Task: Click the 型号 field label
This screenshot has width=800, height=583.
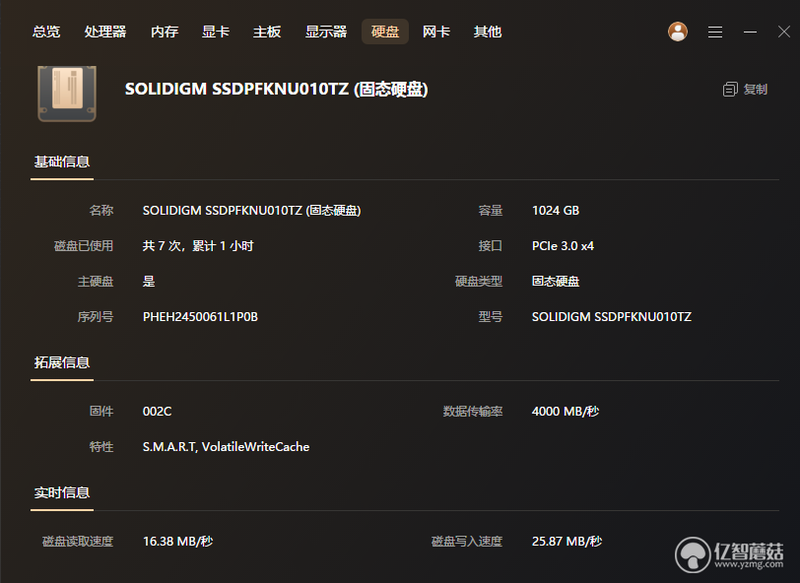Action: tap(490, 317)
